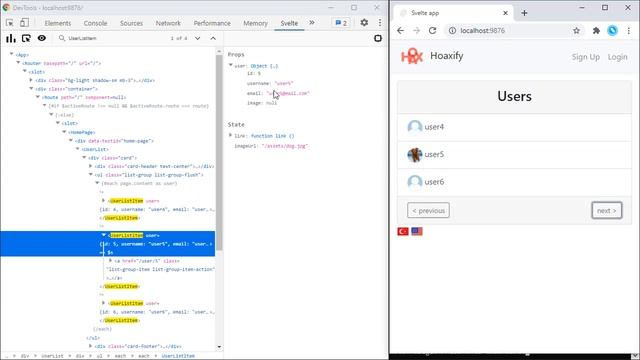Show more DevTools tabs chevron
This screenshot has height=360, width=640.
(x=312, y=23)
